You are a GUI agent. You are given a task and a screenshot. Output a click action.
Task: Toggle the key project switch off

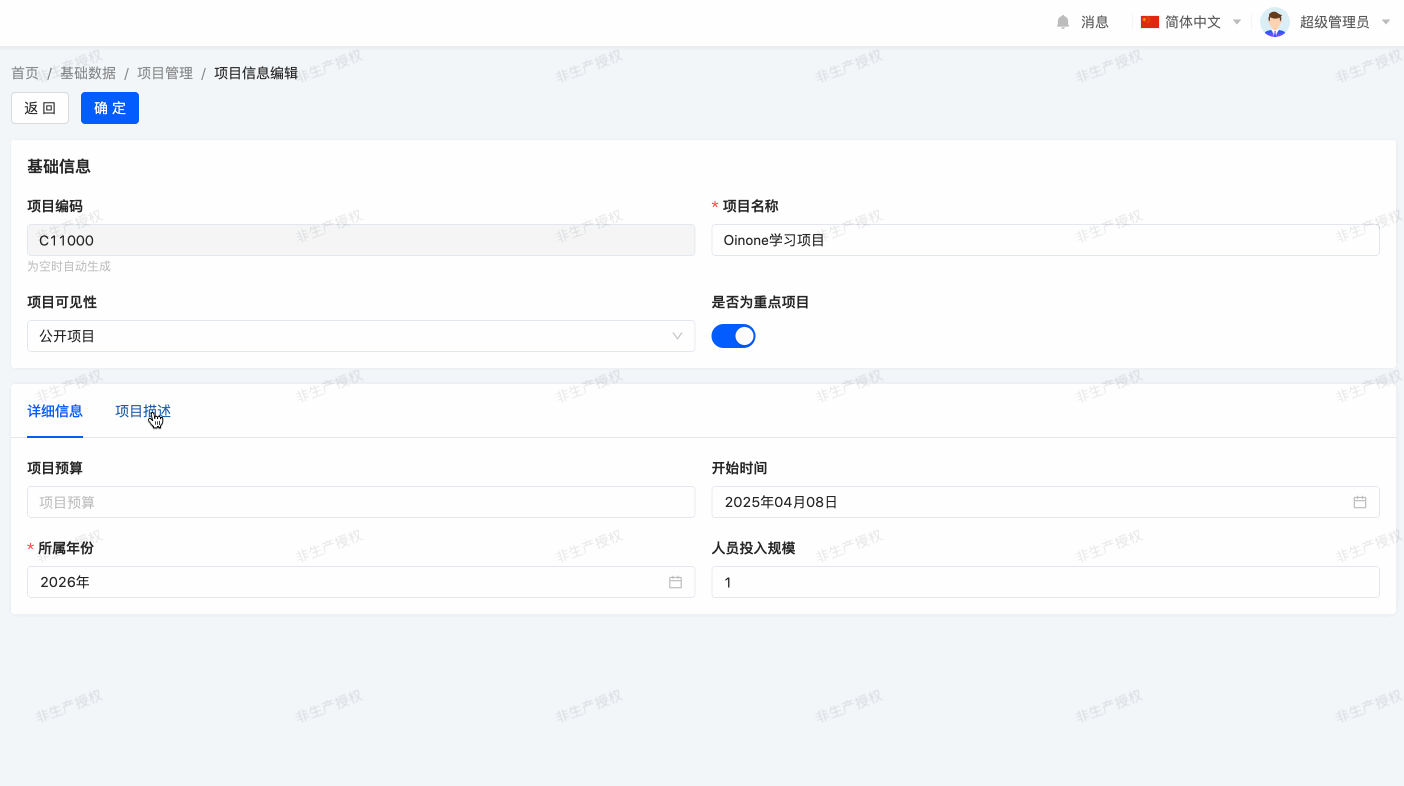733,336
